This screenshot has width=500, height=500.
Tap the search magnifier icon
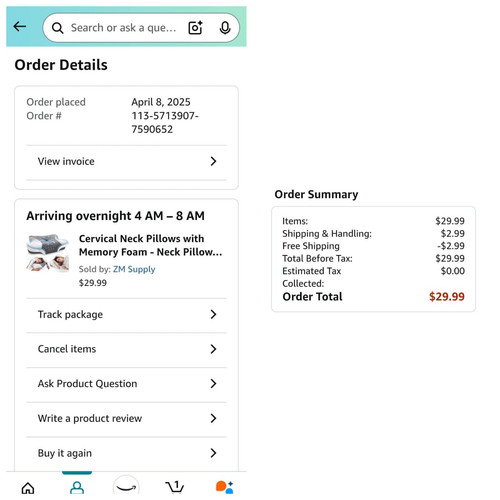pos(57,28)
